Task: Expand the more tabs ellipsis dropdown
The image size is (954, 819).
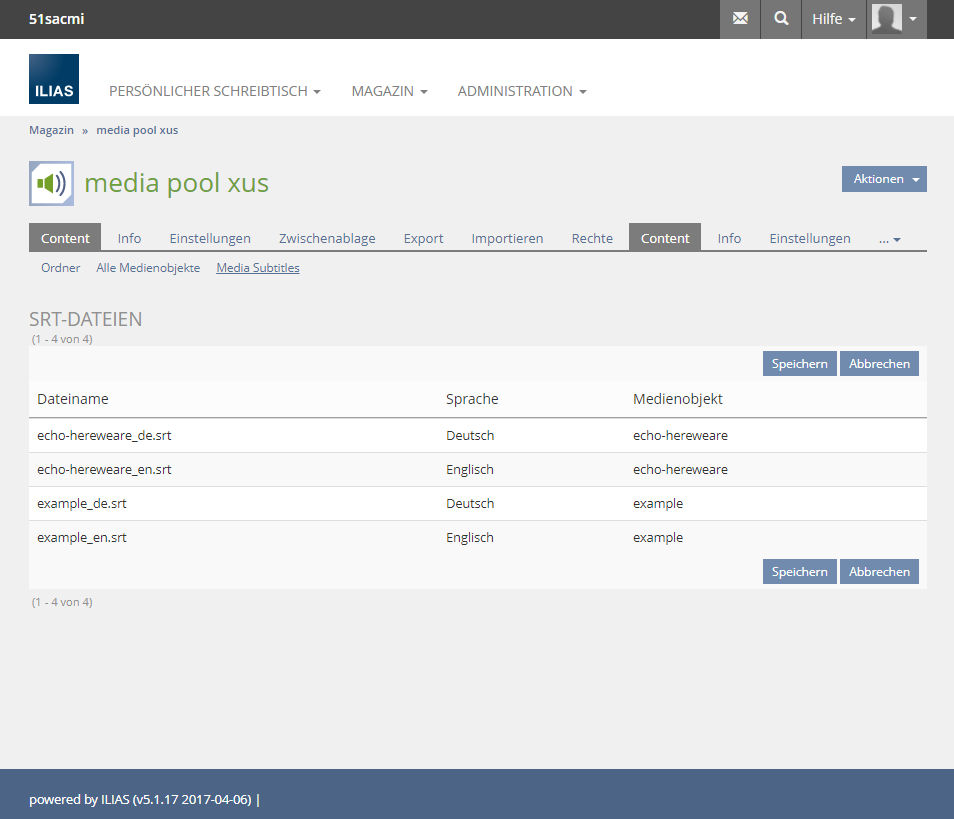Action: click(889, 239)
